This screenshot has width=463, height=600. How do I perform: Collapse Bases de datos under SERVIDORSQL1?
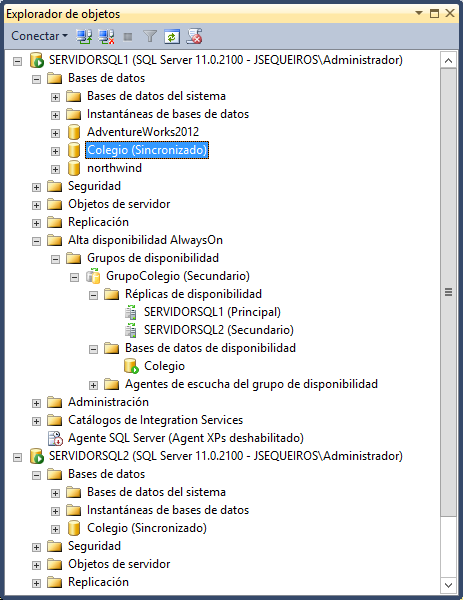tap(36, 79)
